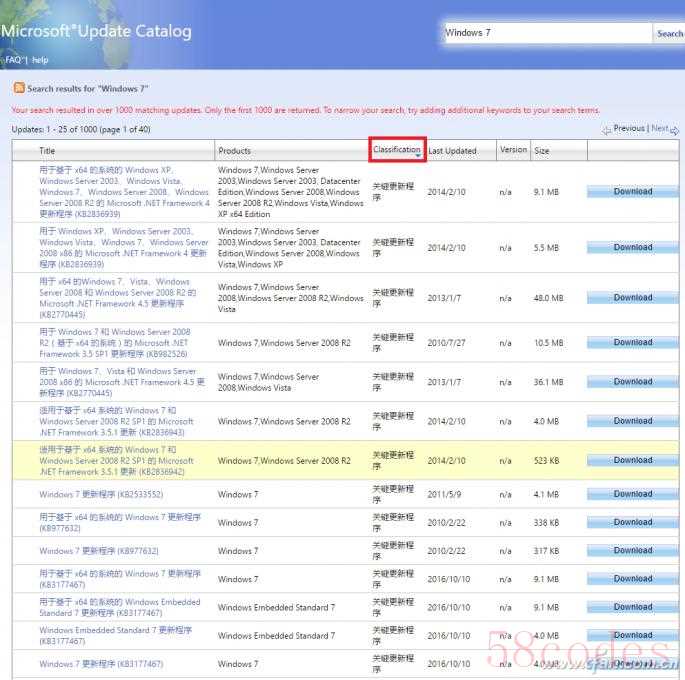685x680 pixels.
Task: Click the 36.1 MB size cell
Action: coord(548,382)
